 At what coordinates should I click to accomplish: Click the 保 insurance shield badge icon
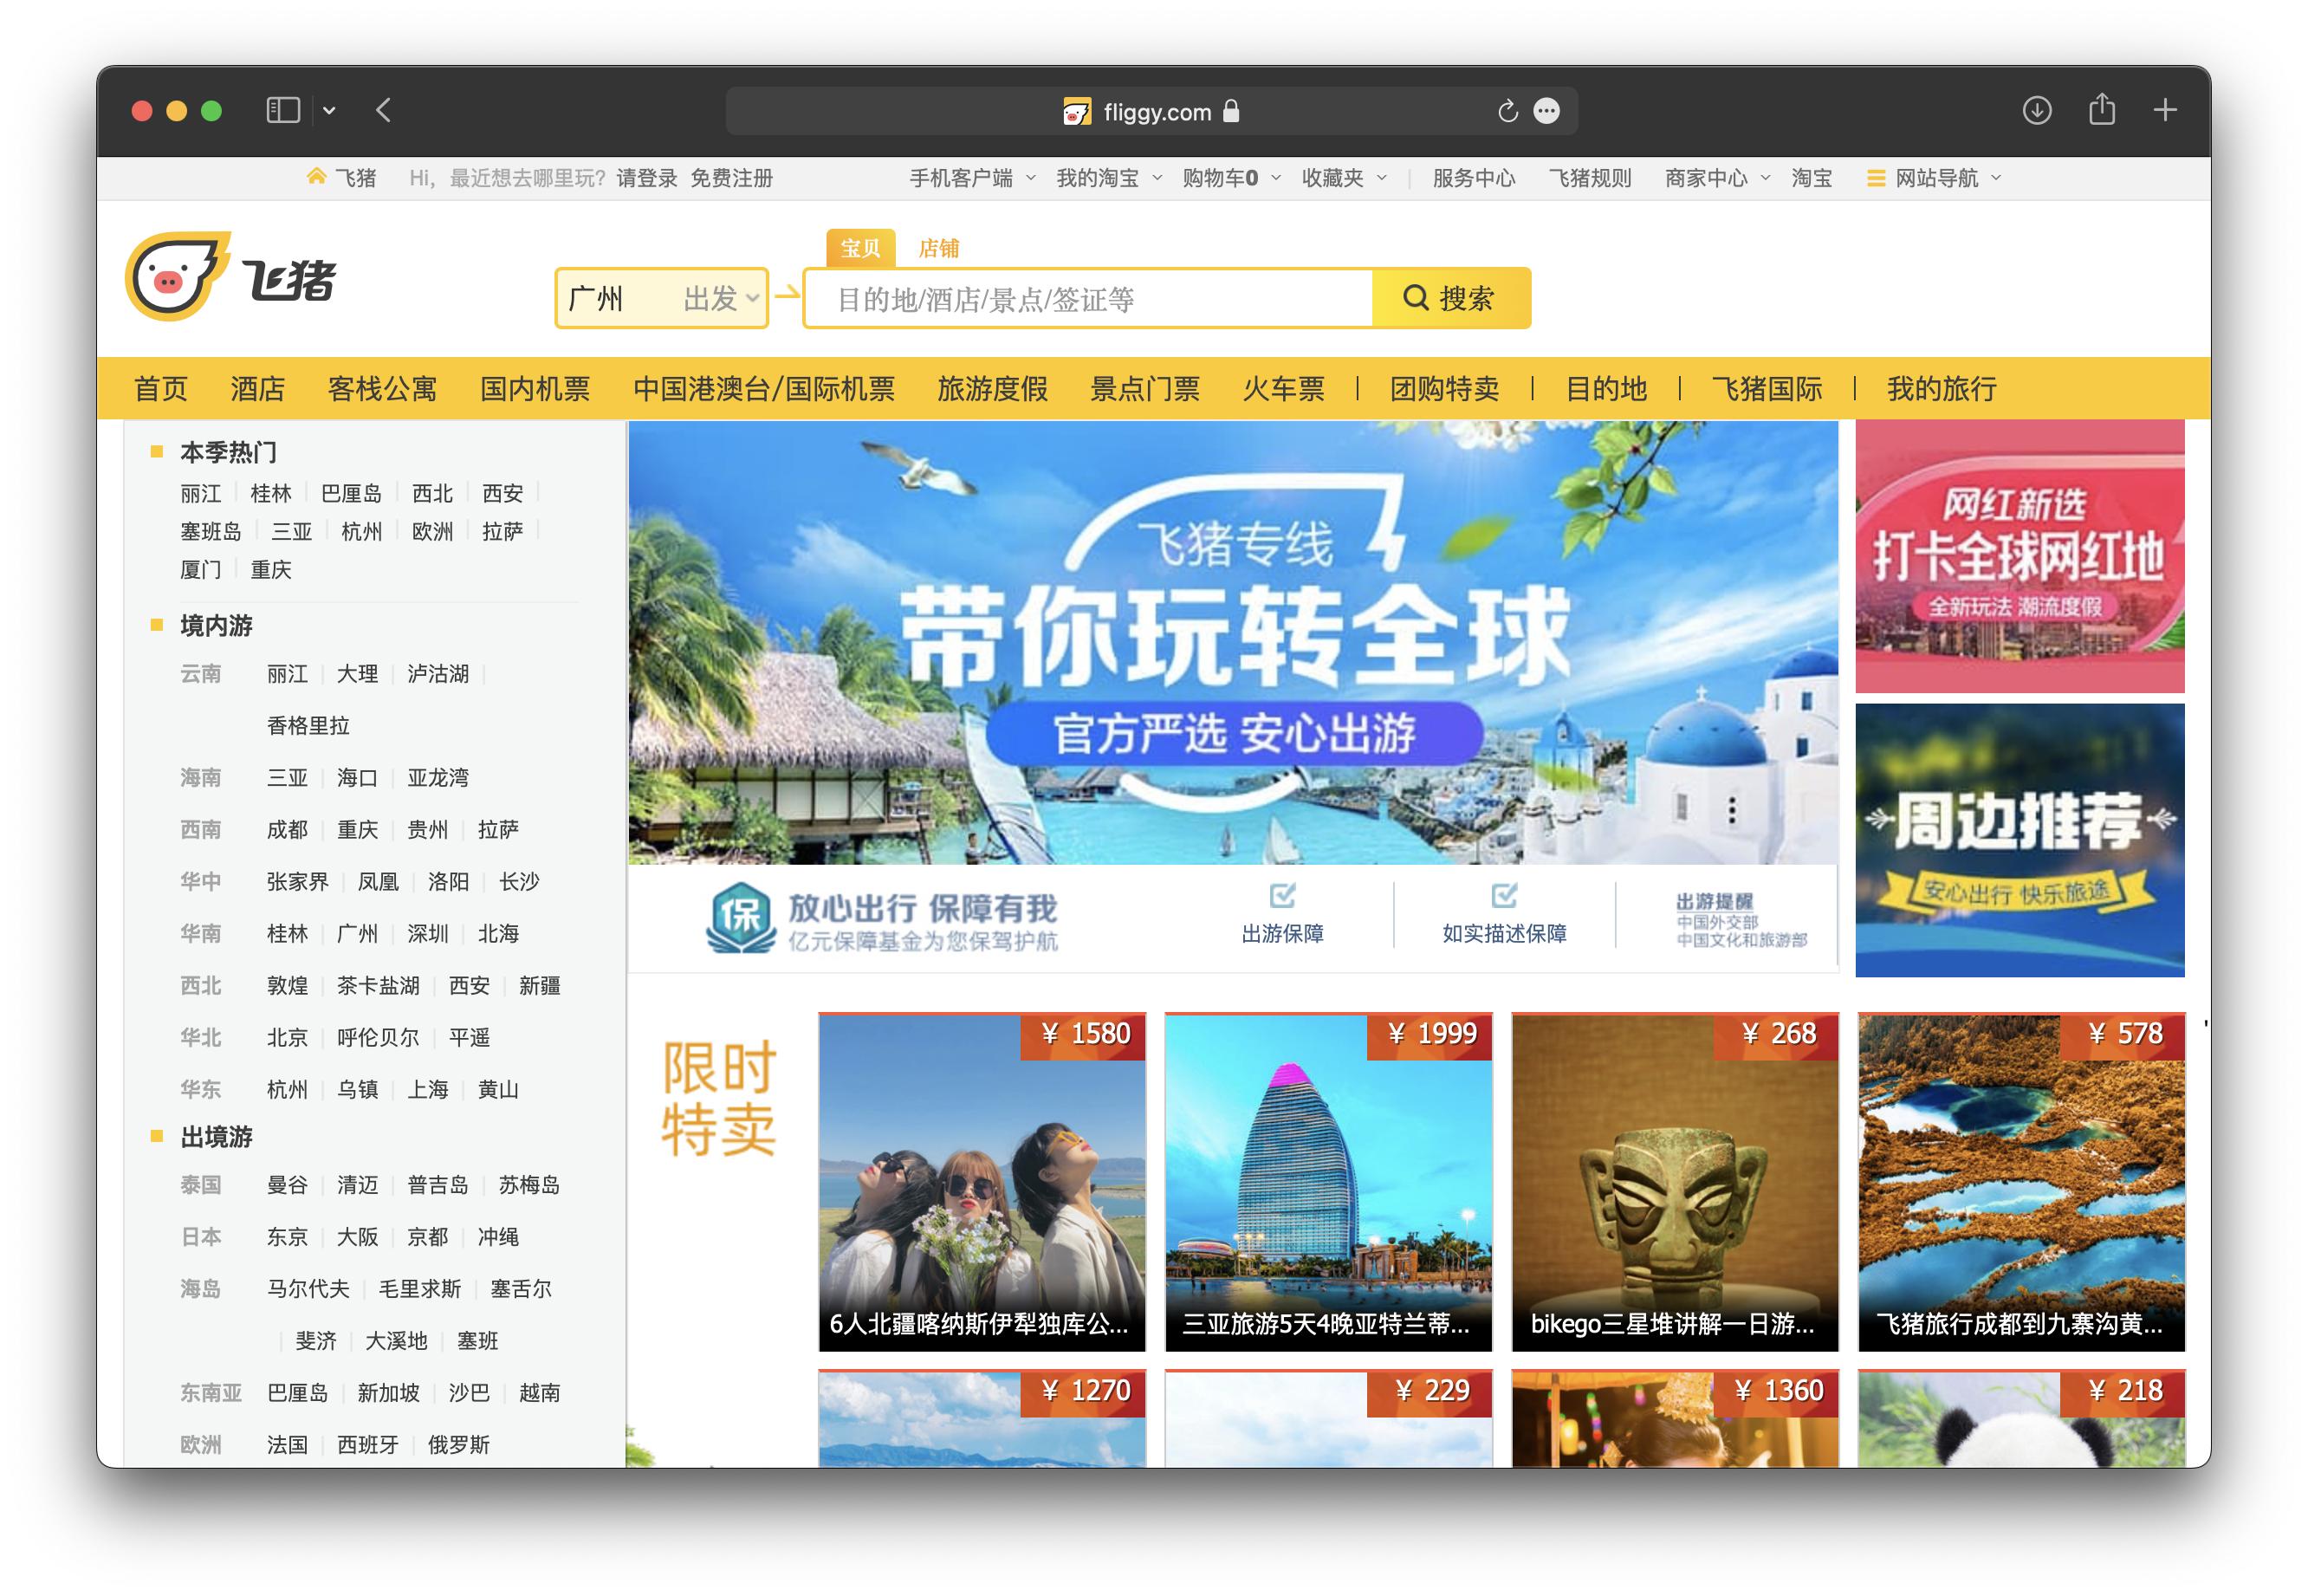tap(739, 915)
